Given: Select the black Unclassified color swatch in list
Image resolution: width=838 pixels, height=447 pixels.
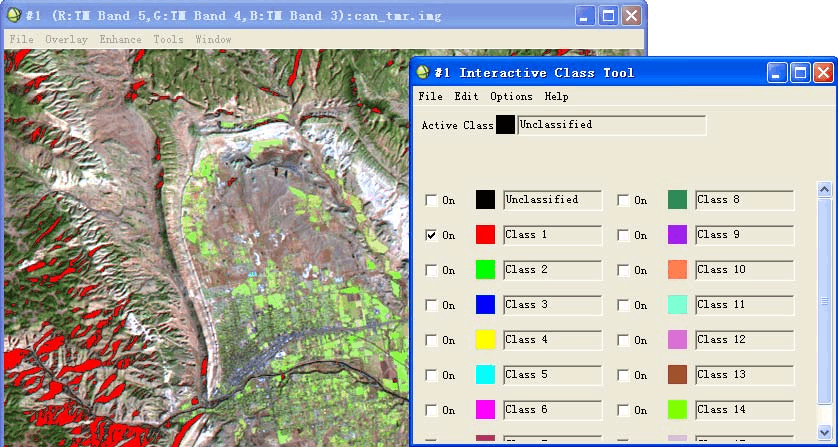Looking at the screenshot, I should pos(485,199).
